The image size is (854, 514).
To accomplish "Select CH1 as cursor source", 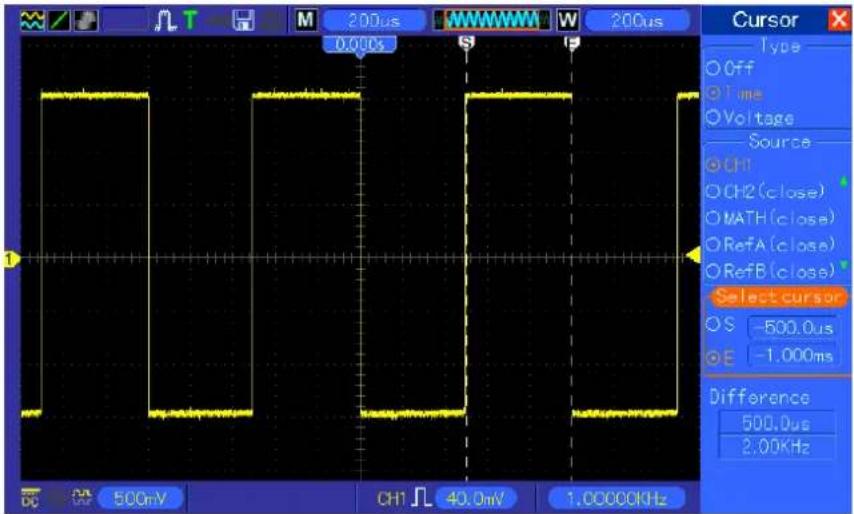I will point(729,164).
